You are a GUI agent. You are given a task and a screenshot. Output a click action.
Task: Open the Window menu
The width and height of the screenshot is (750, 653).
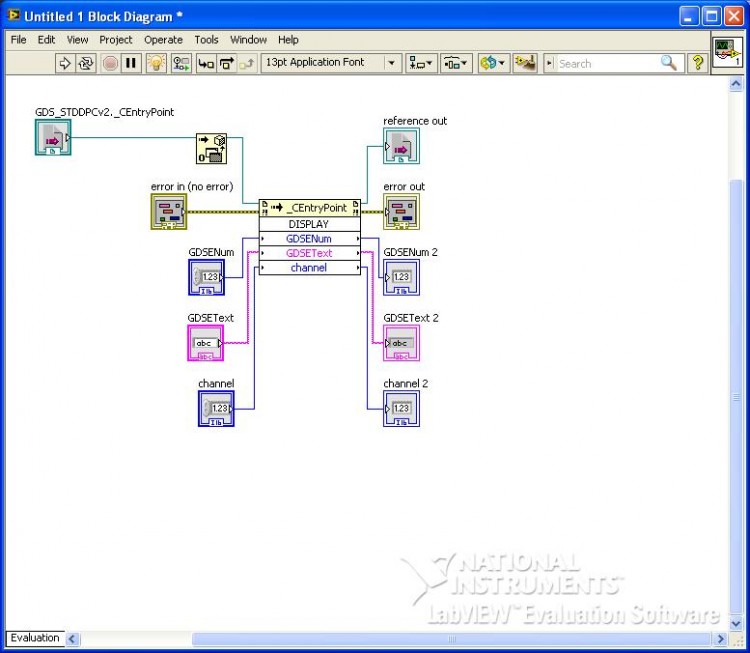pos(248,40)
